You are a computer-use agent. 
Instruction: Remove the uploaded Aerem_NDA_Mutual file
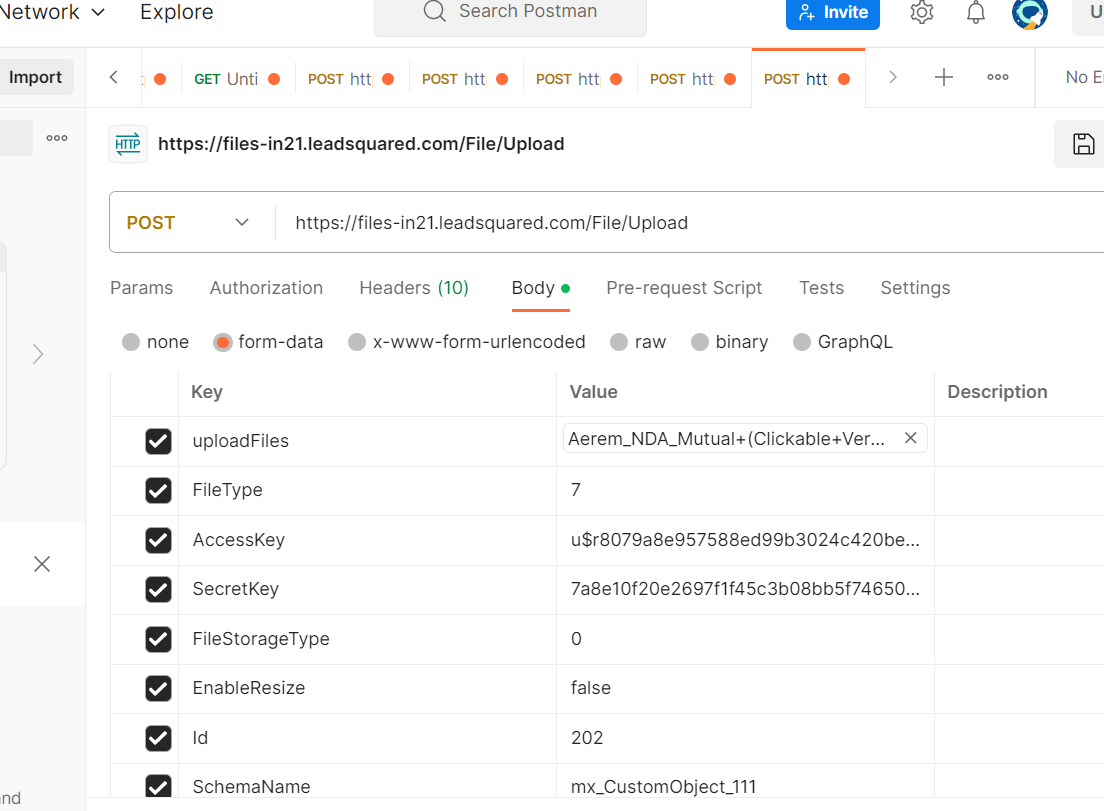[x=910, y=438]
